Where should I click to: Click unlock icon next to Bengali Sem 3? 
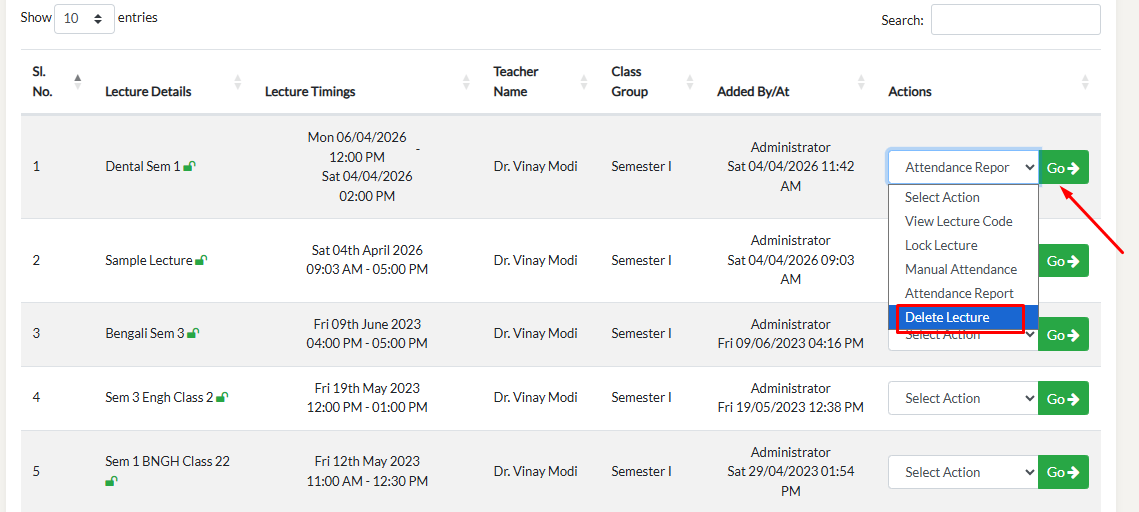(193, 334)
